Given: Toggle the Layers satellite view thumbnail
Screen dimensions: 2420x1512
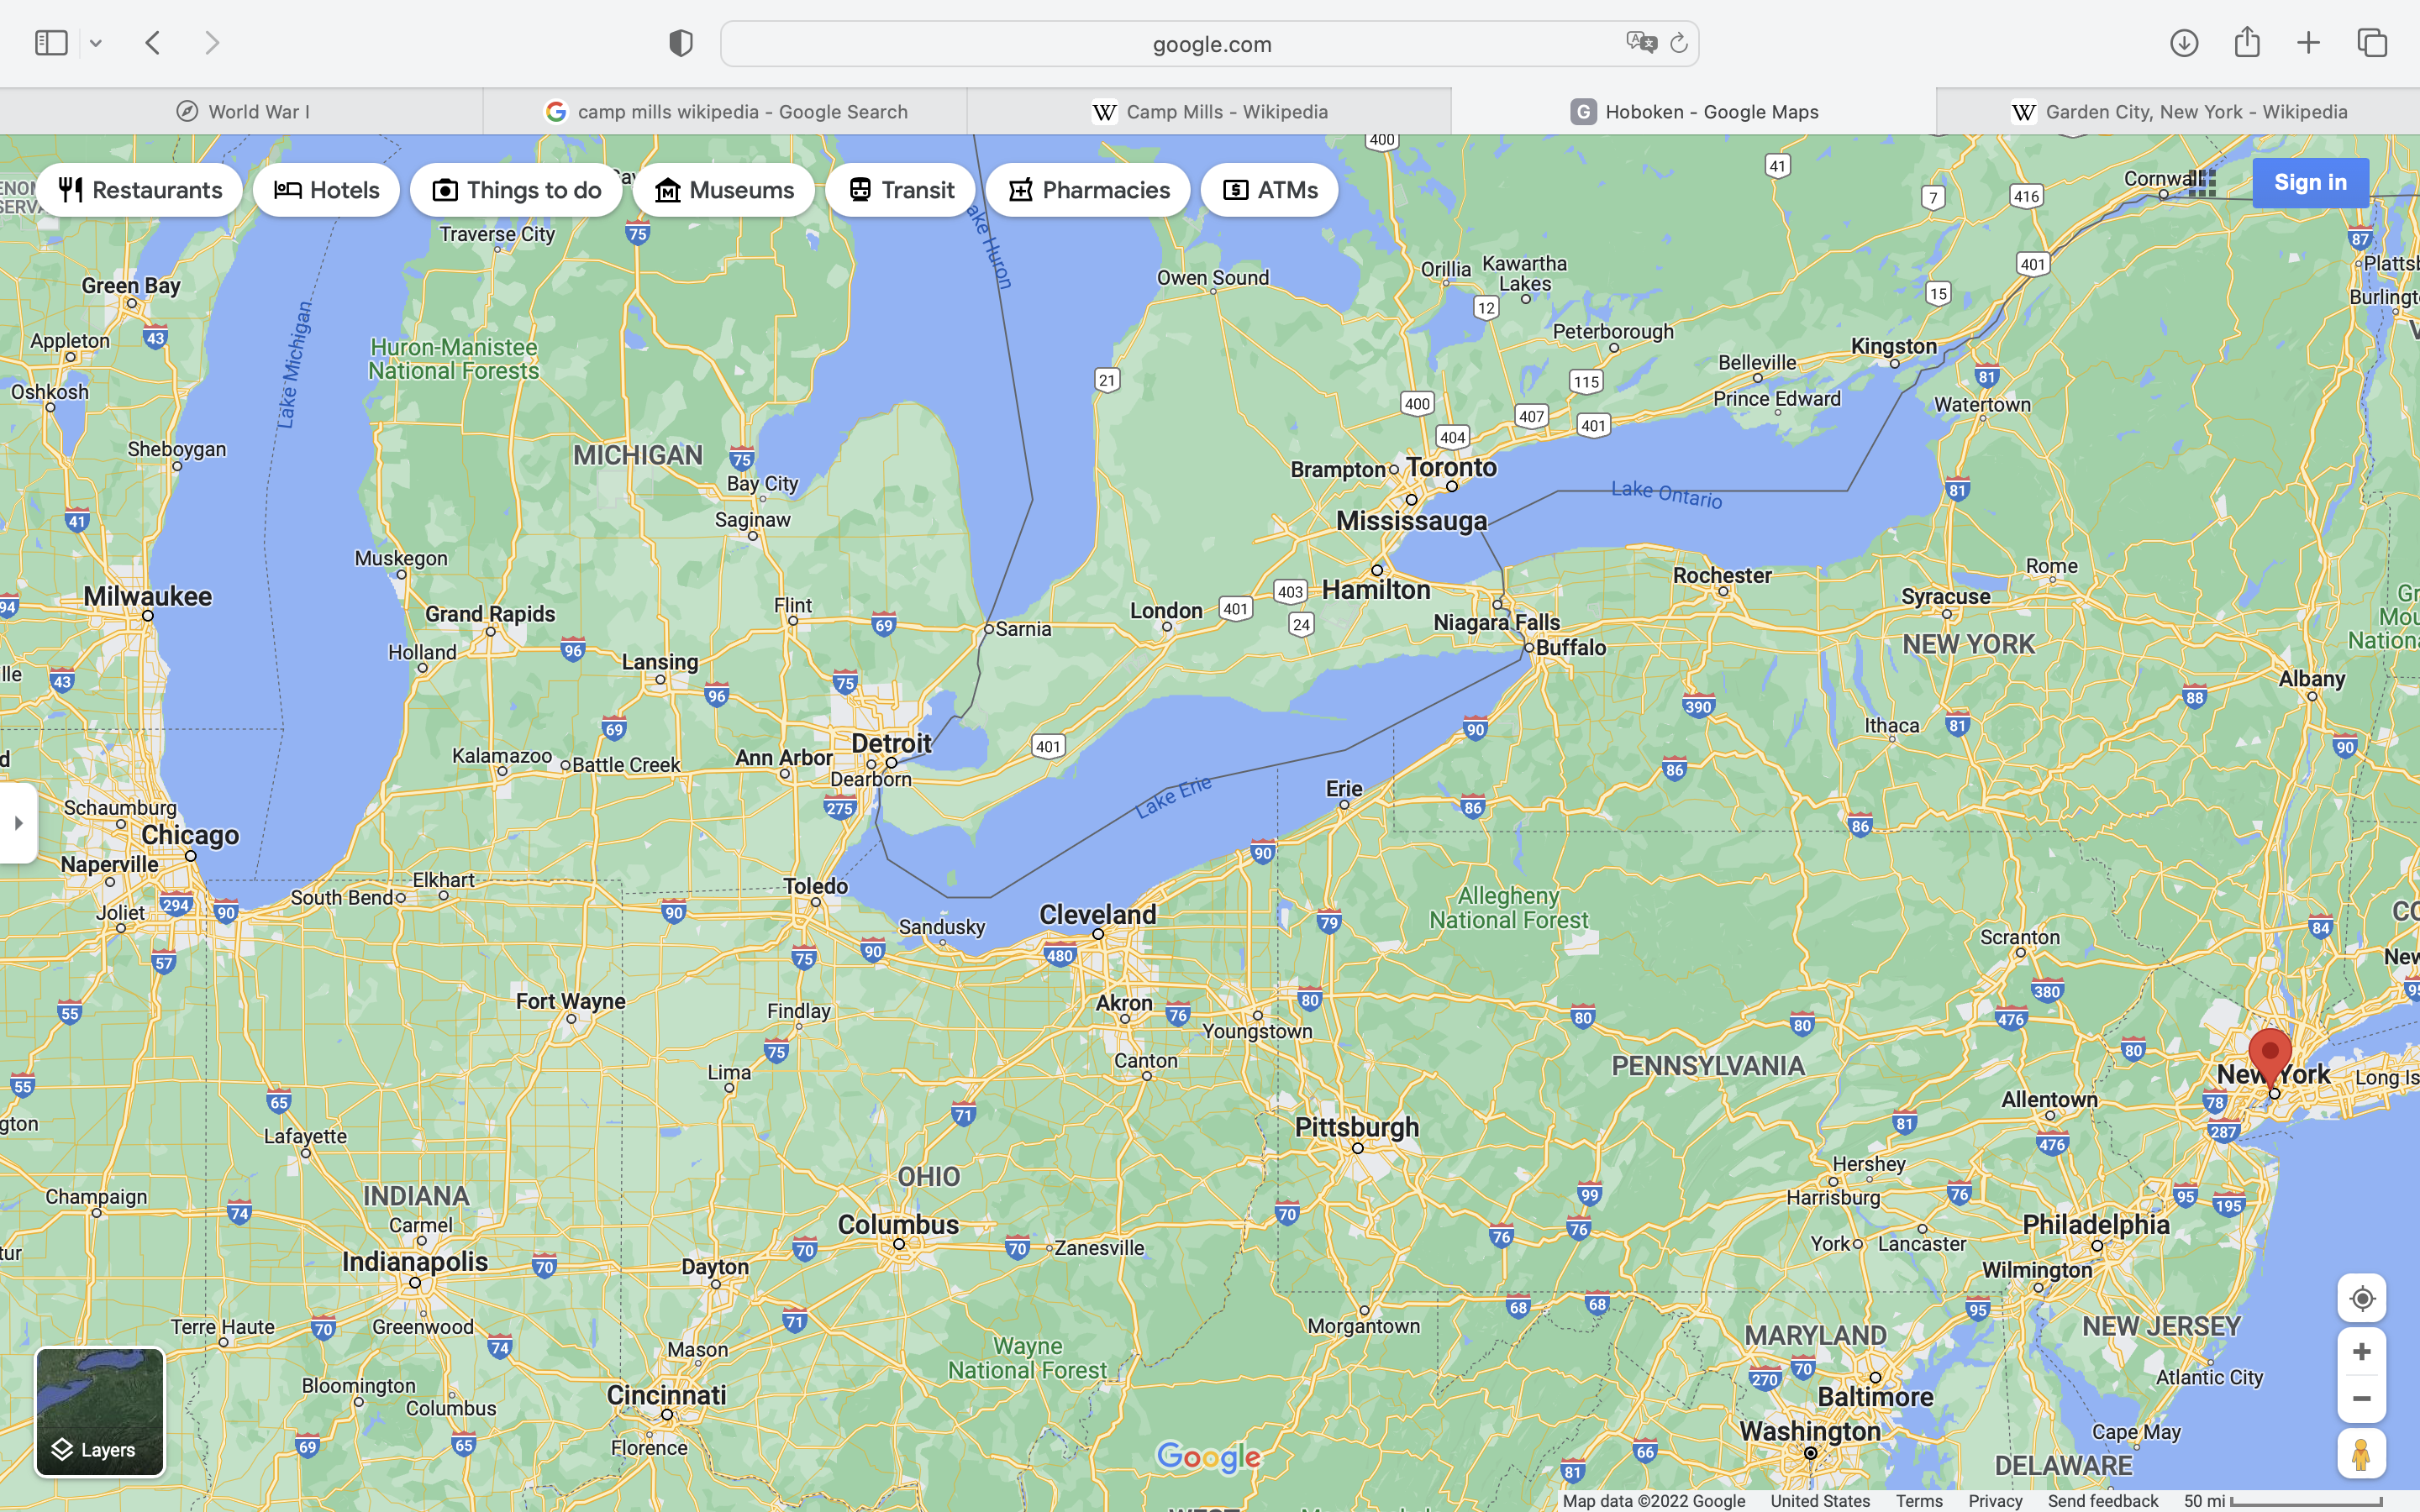Looking at the screenshot, I should tap(100, 1411).
